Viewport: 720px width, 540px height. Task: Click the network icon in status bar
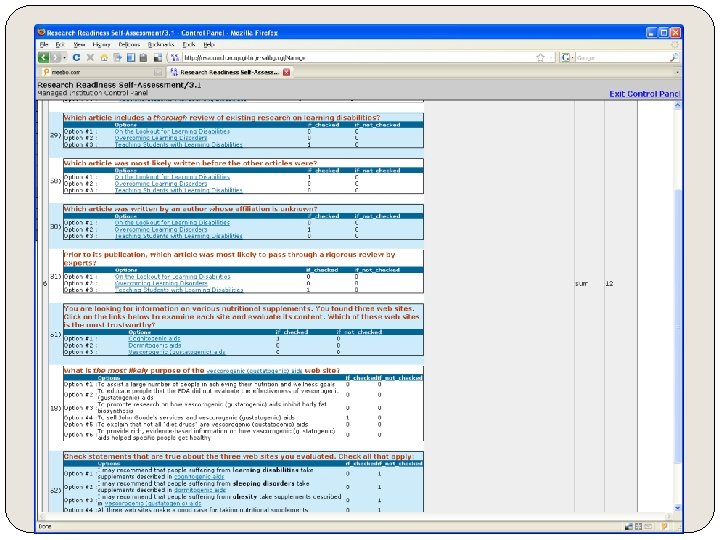tap(629, 526)
